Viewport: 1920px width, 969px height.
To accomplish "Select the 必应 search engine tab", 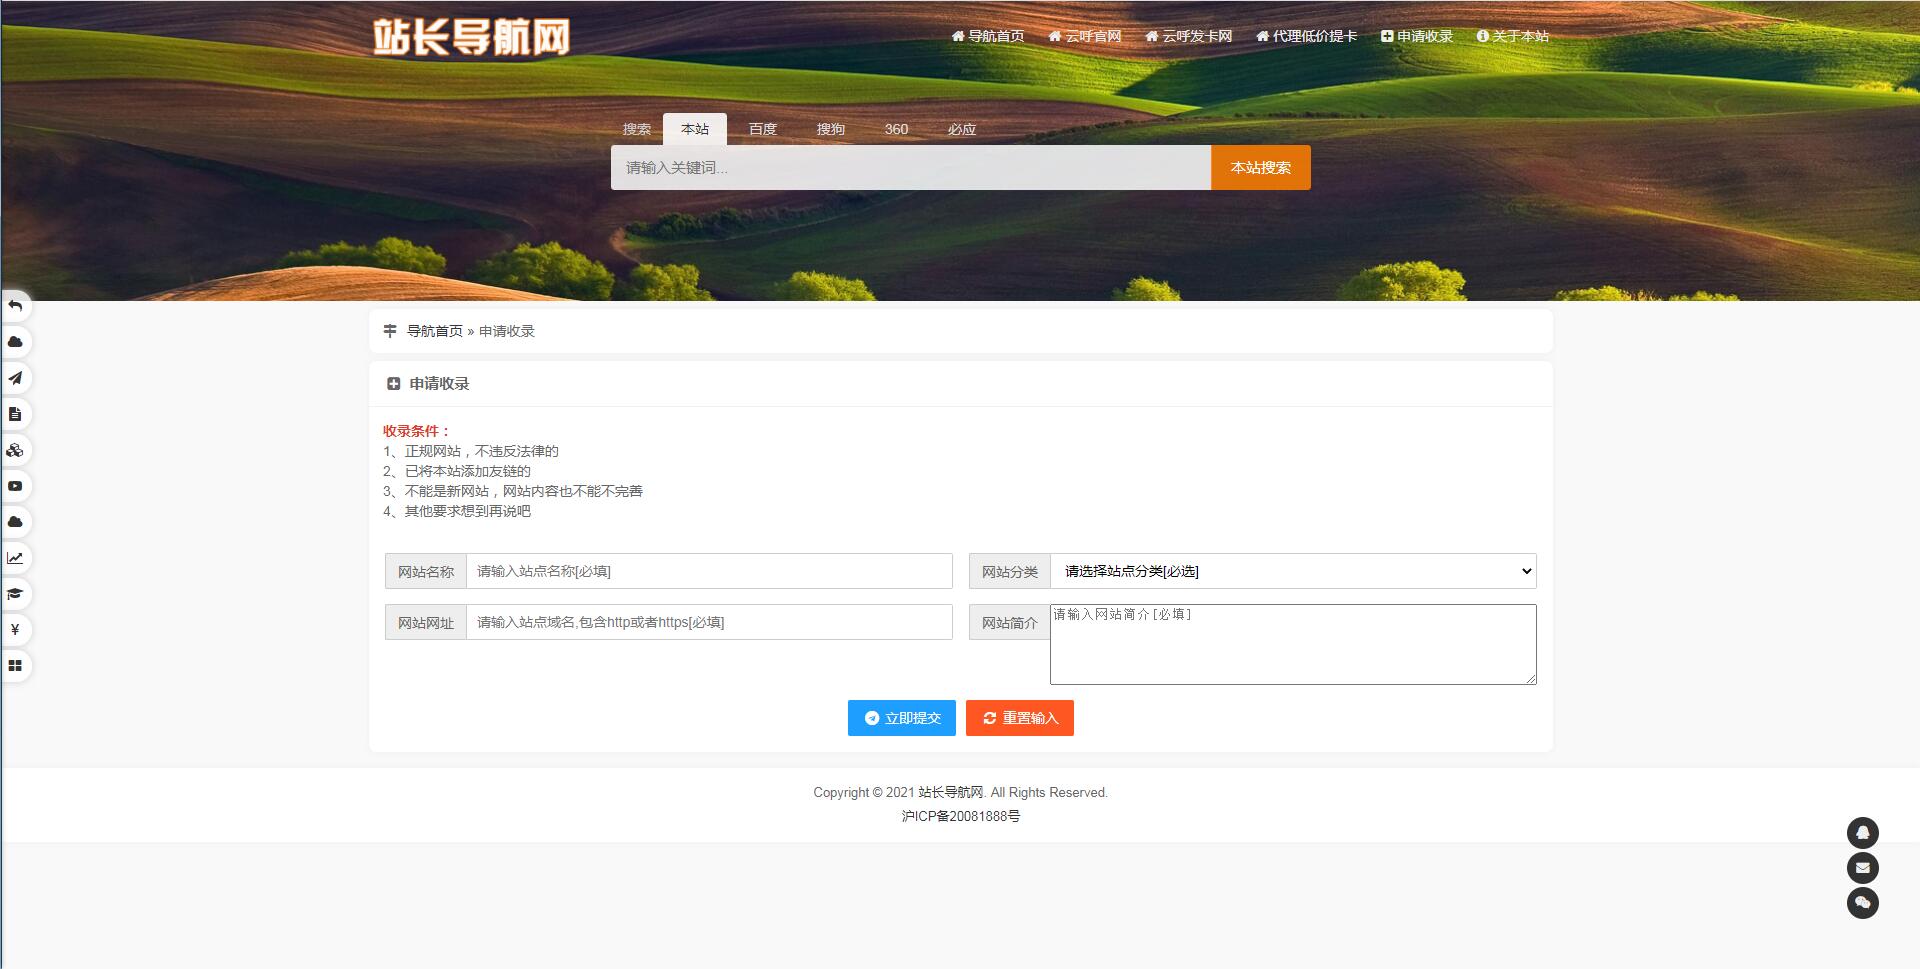I will click(x=961, y=129).
